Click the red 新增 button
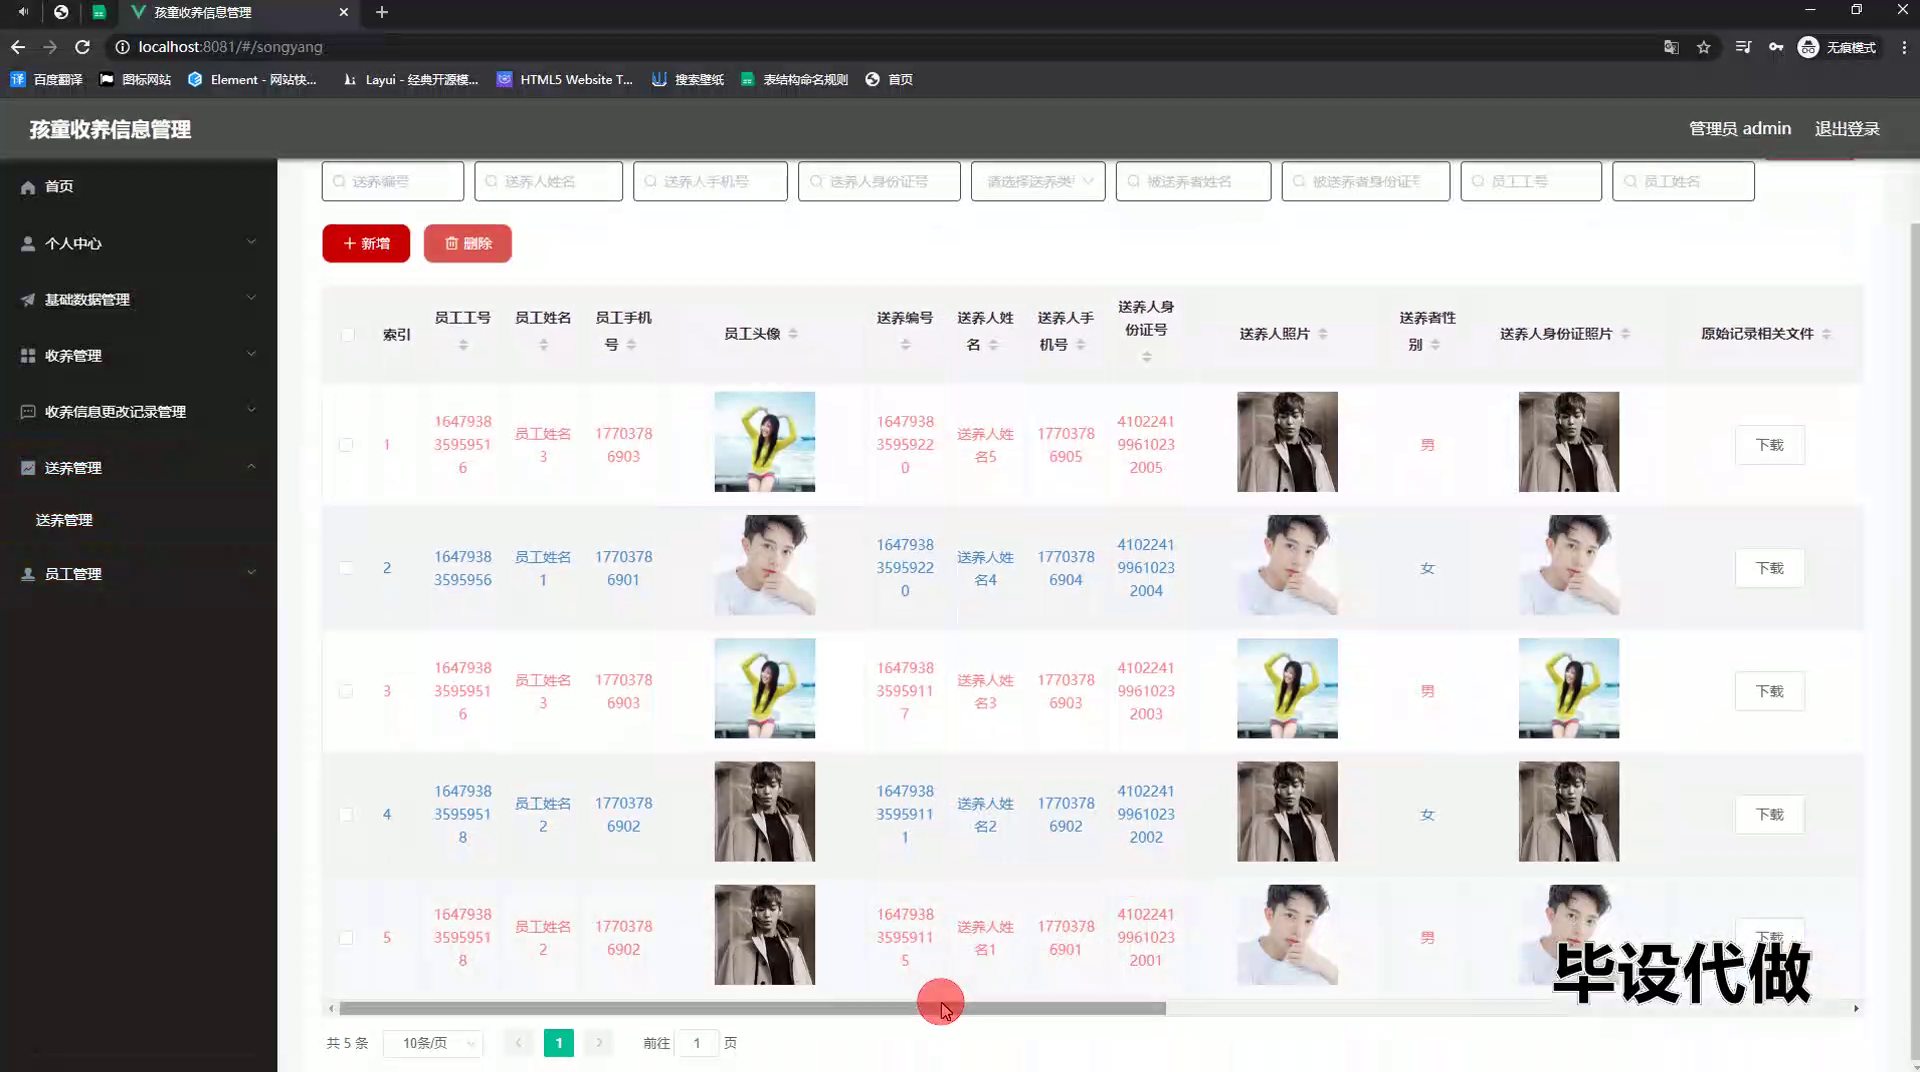Viewport: 1920px width, 1072px height. tap(366, 243)
